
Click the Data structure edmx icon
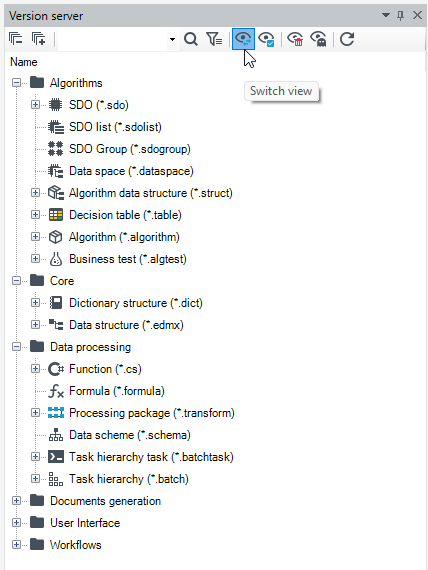tap(56, 325)
